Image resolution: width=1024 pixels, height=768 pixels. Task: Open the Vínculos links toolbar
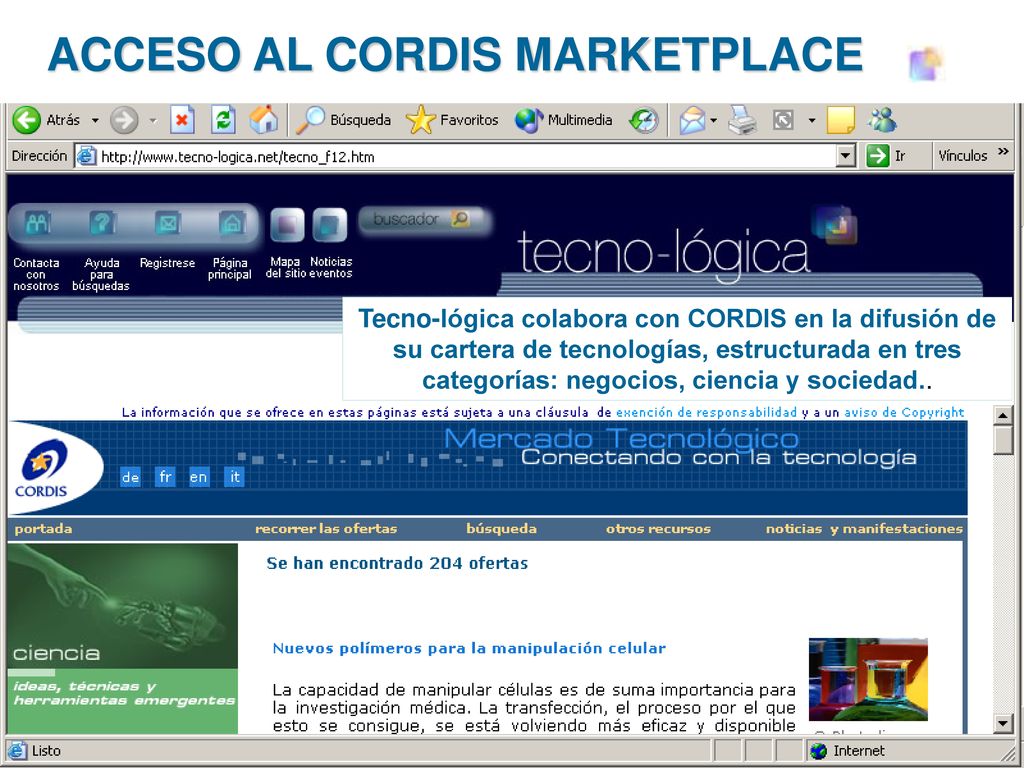click(962, 156)
